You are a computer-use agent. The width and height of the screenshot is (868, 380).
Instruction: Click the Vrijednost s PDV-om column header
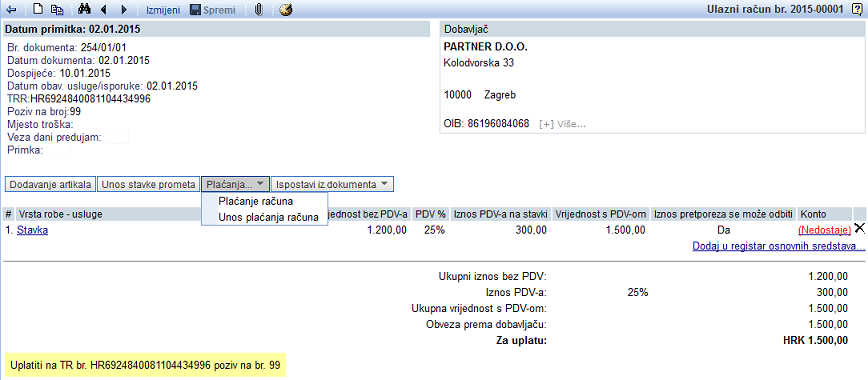point(601,214)
